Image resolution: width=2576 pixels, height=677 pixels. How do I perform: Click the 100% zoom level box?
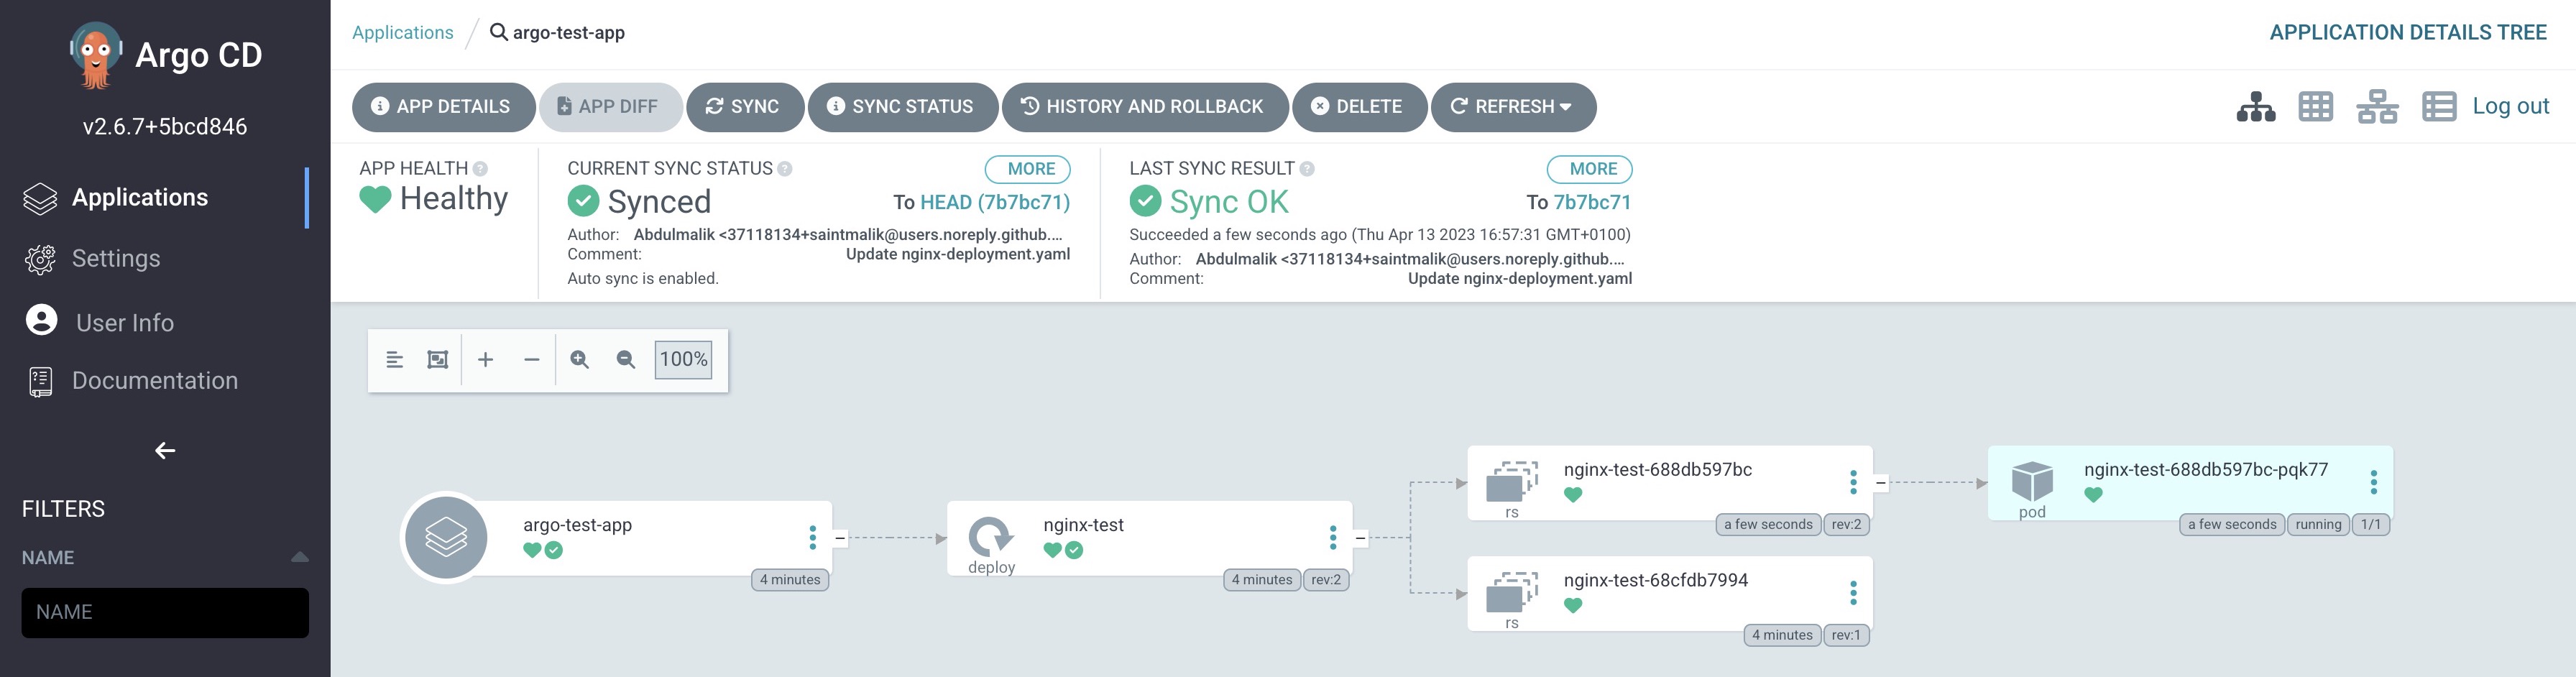tap(683, 360)
